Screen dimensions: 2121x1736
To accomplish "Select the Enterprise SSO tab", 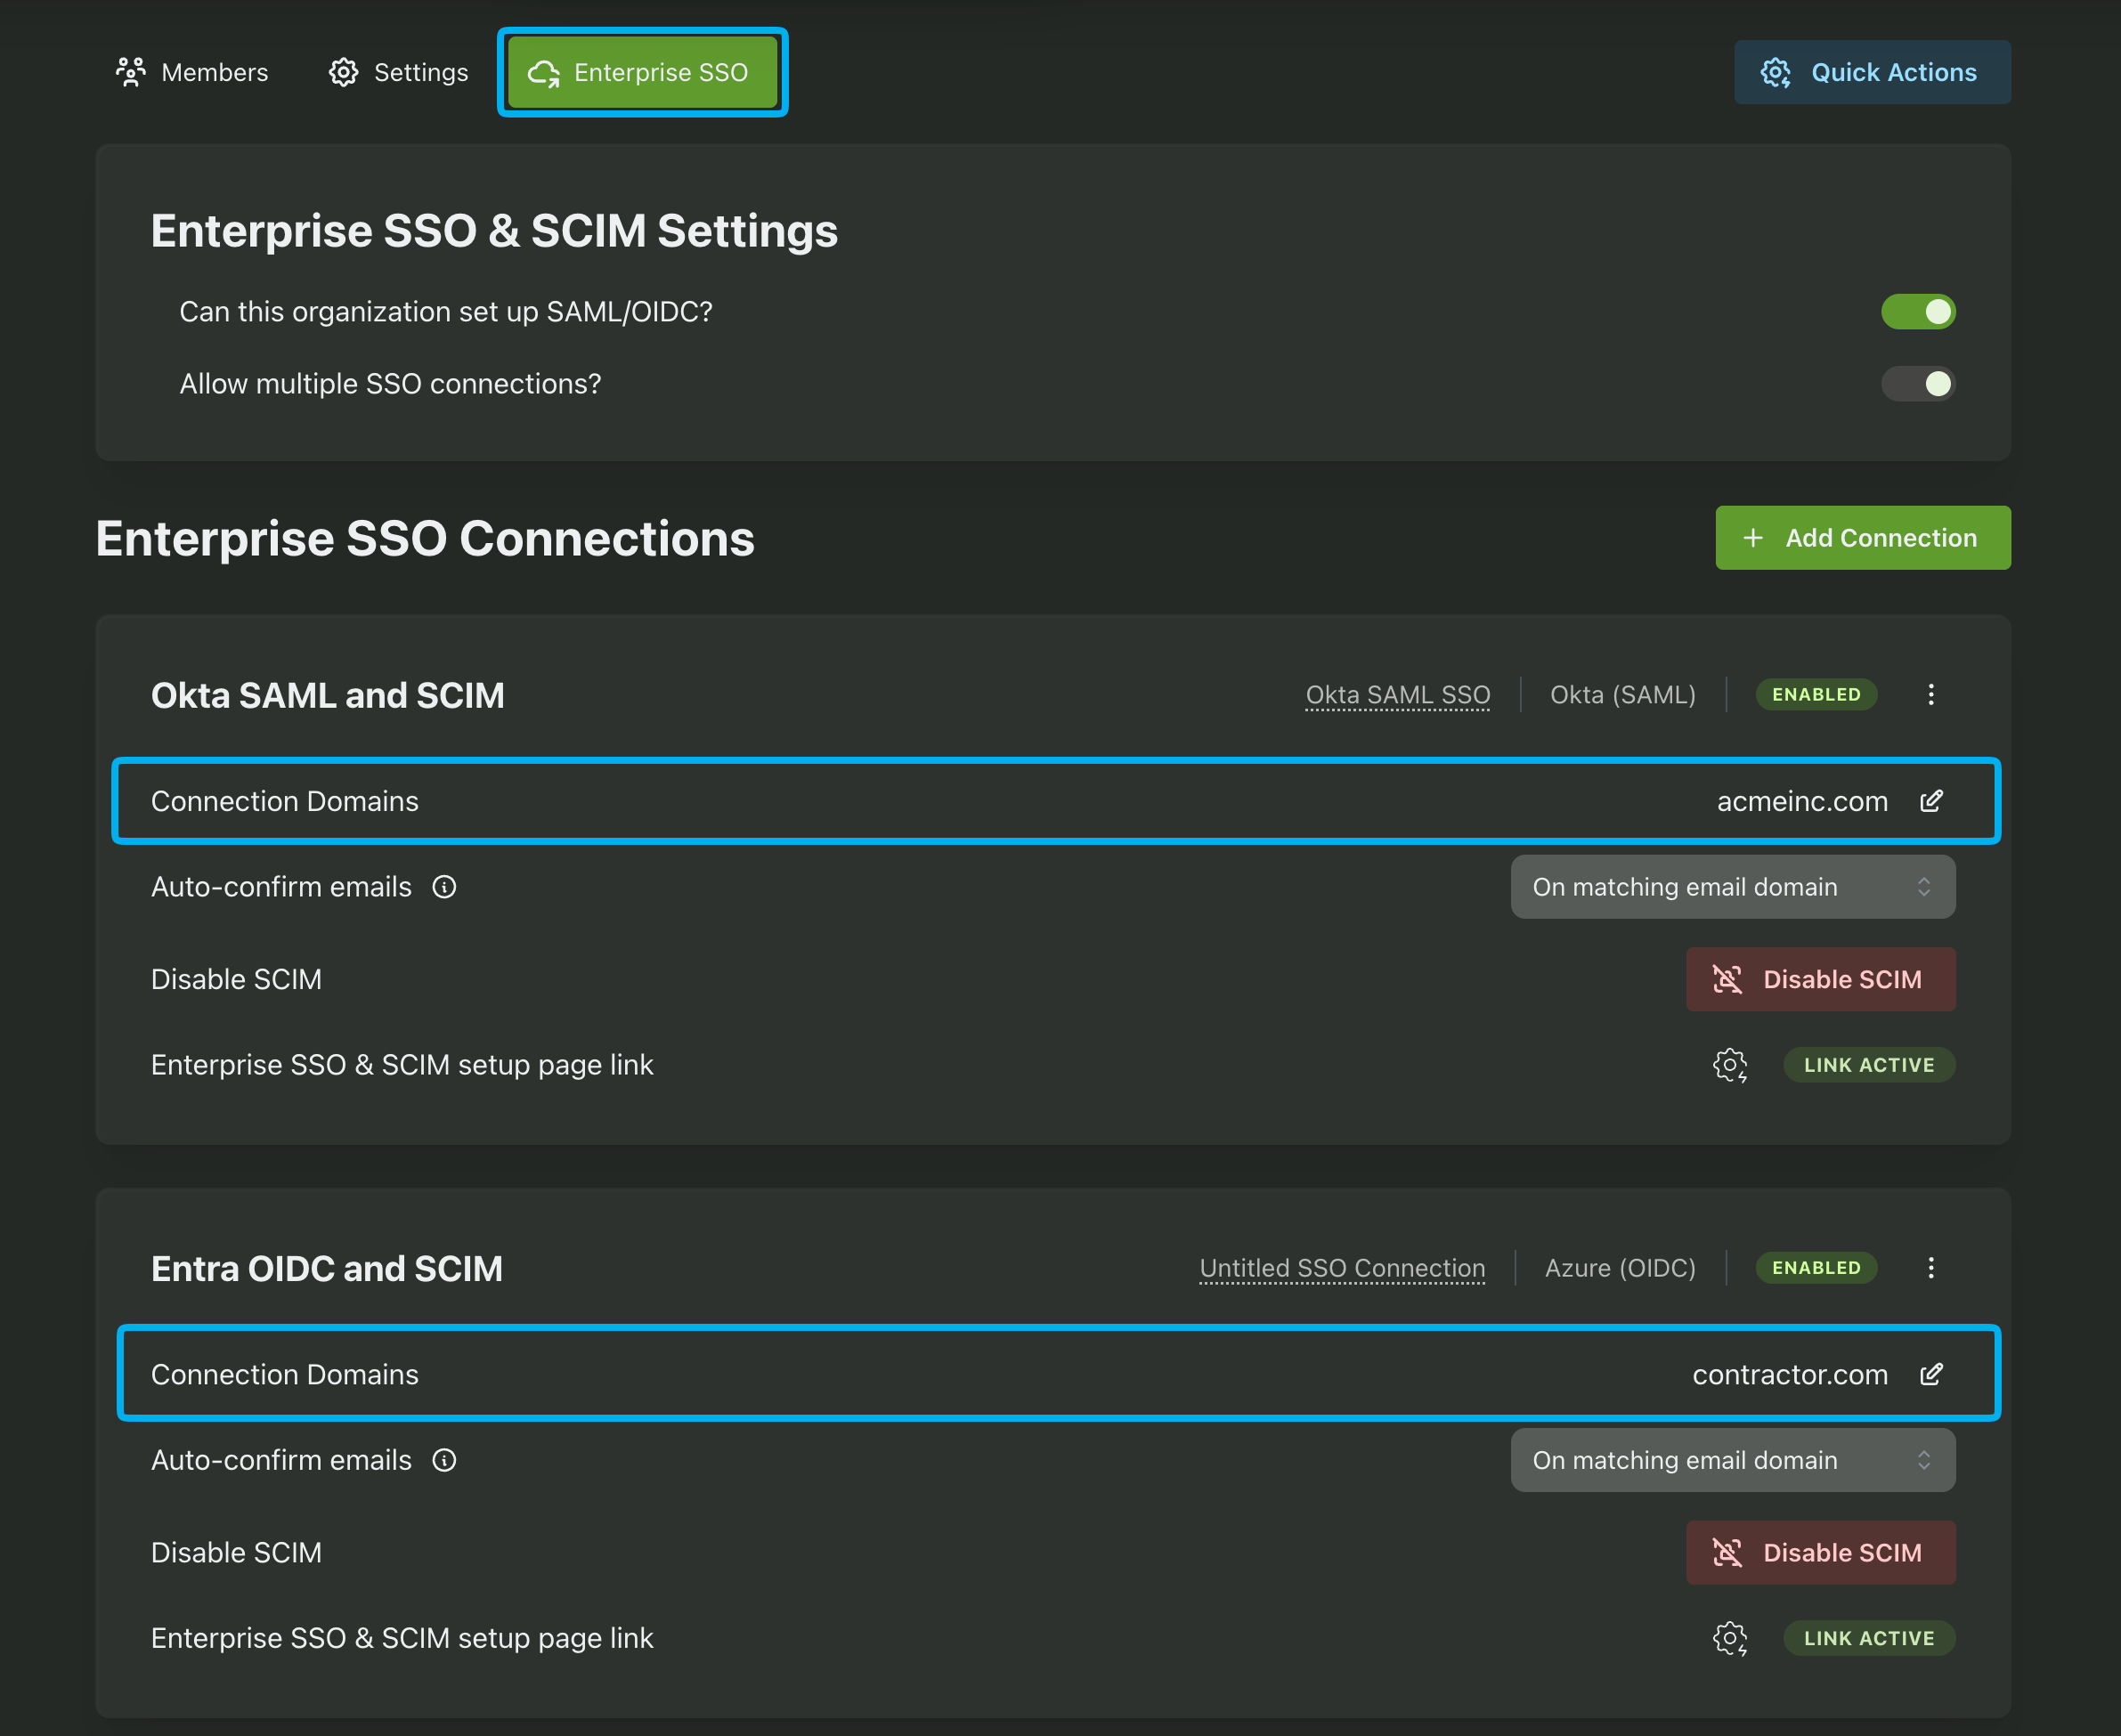I will tap(642, 72).
